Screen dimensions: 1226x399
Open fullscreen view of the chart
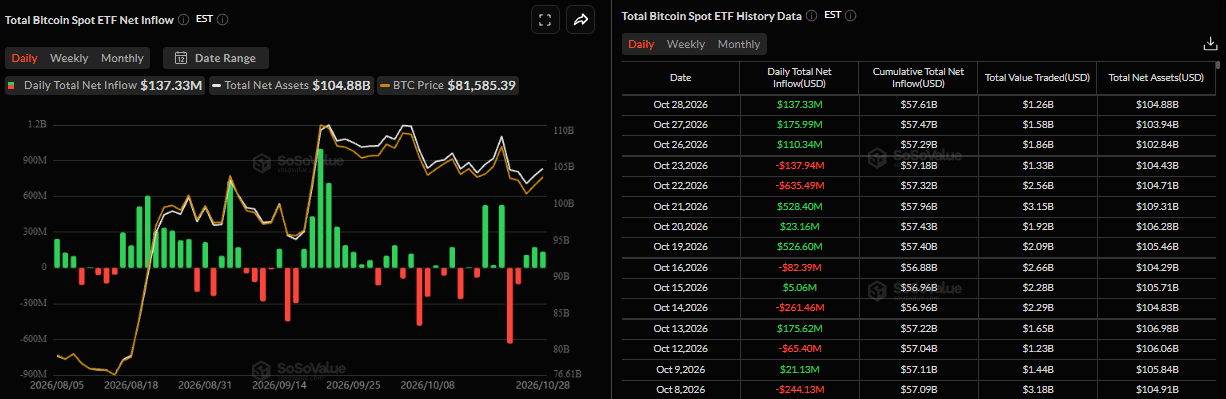[545, 20]
